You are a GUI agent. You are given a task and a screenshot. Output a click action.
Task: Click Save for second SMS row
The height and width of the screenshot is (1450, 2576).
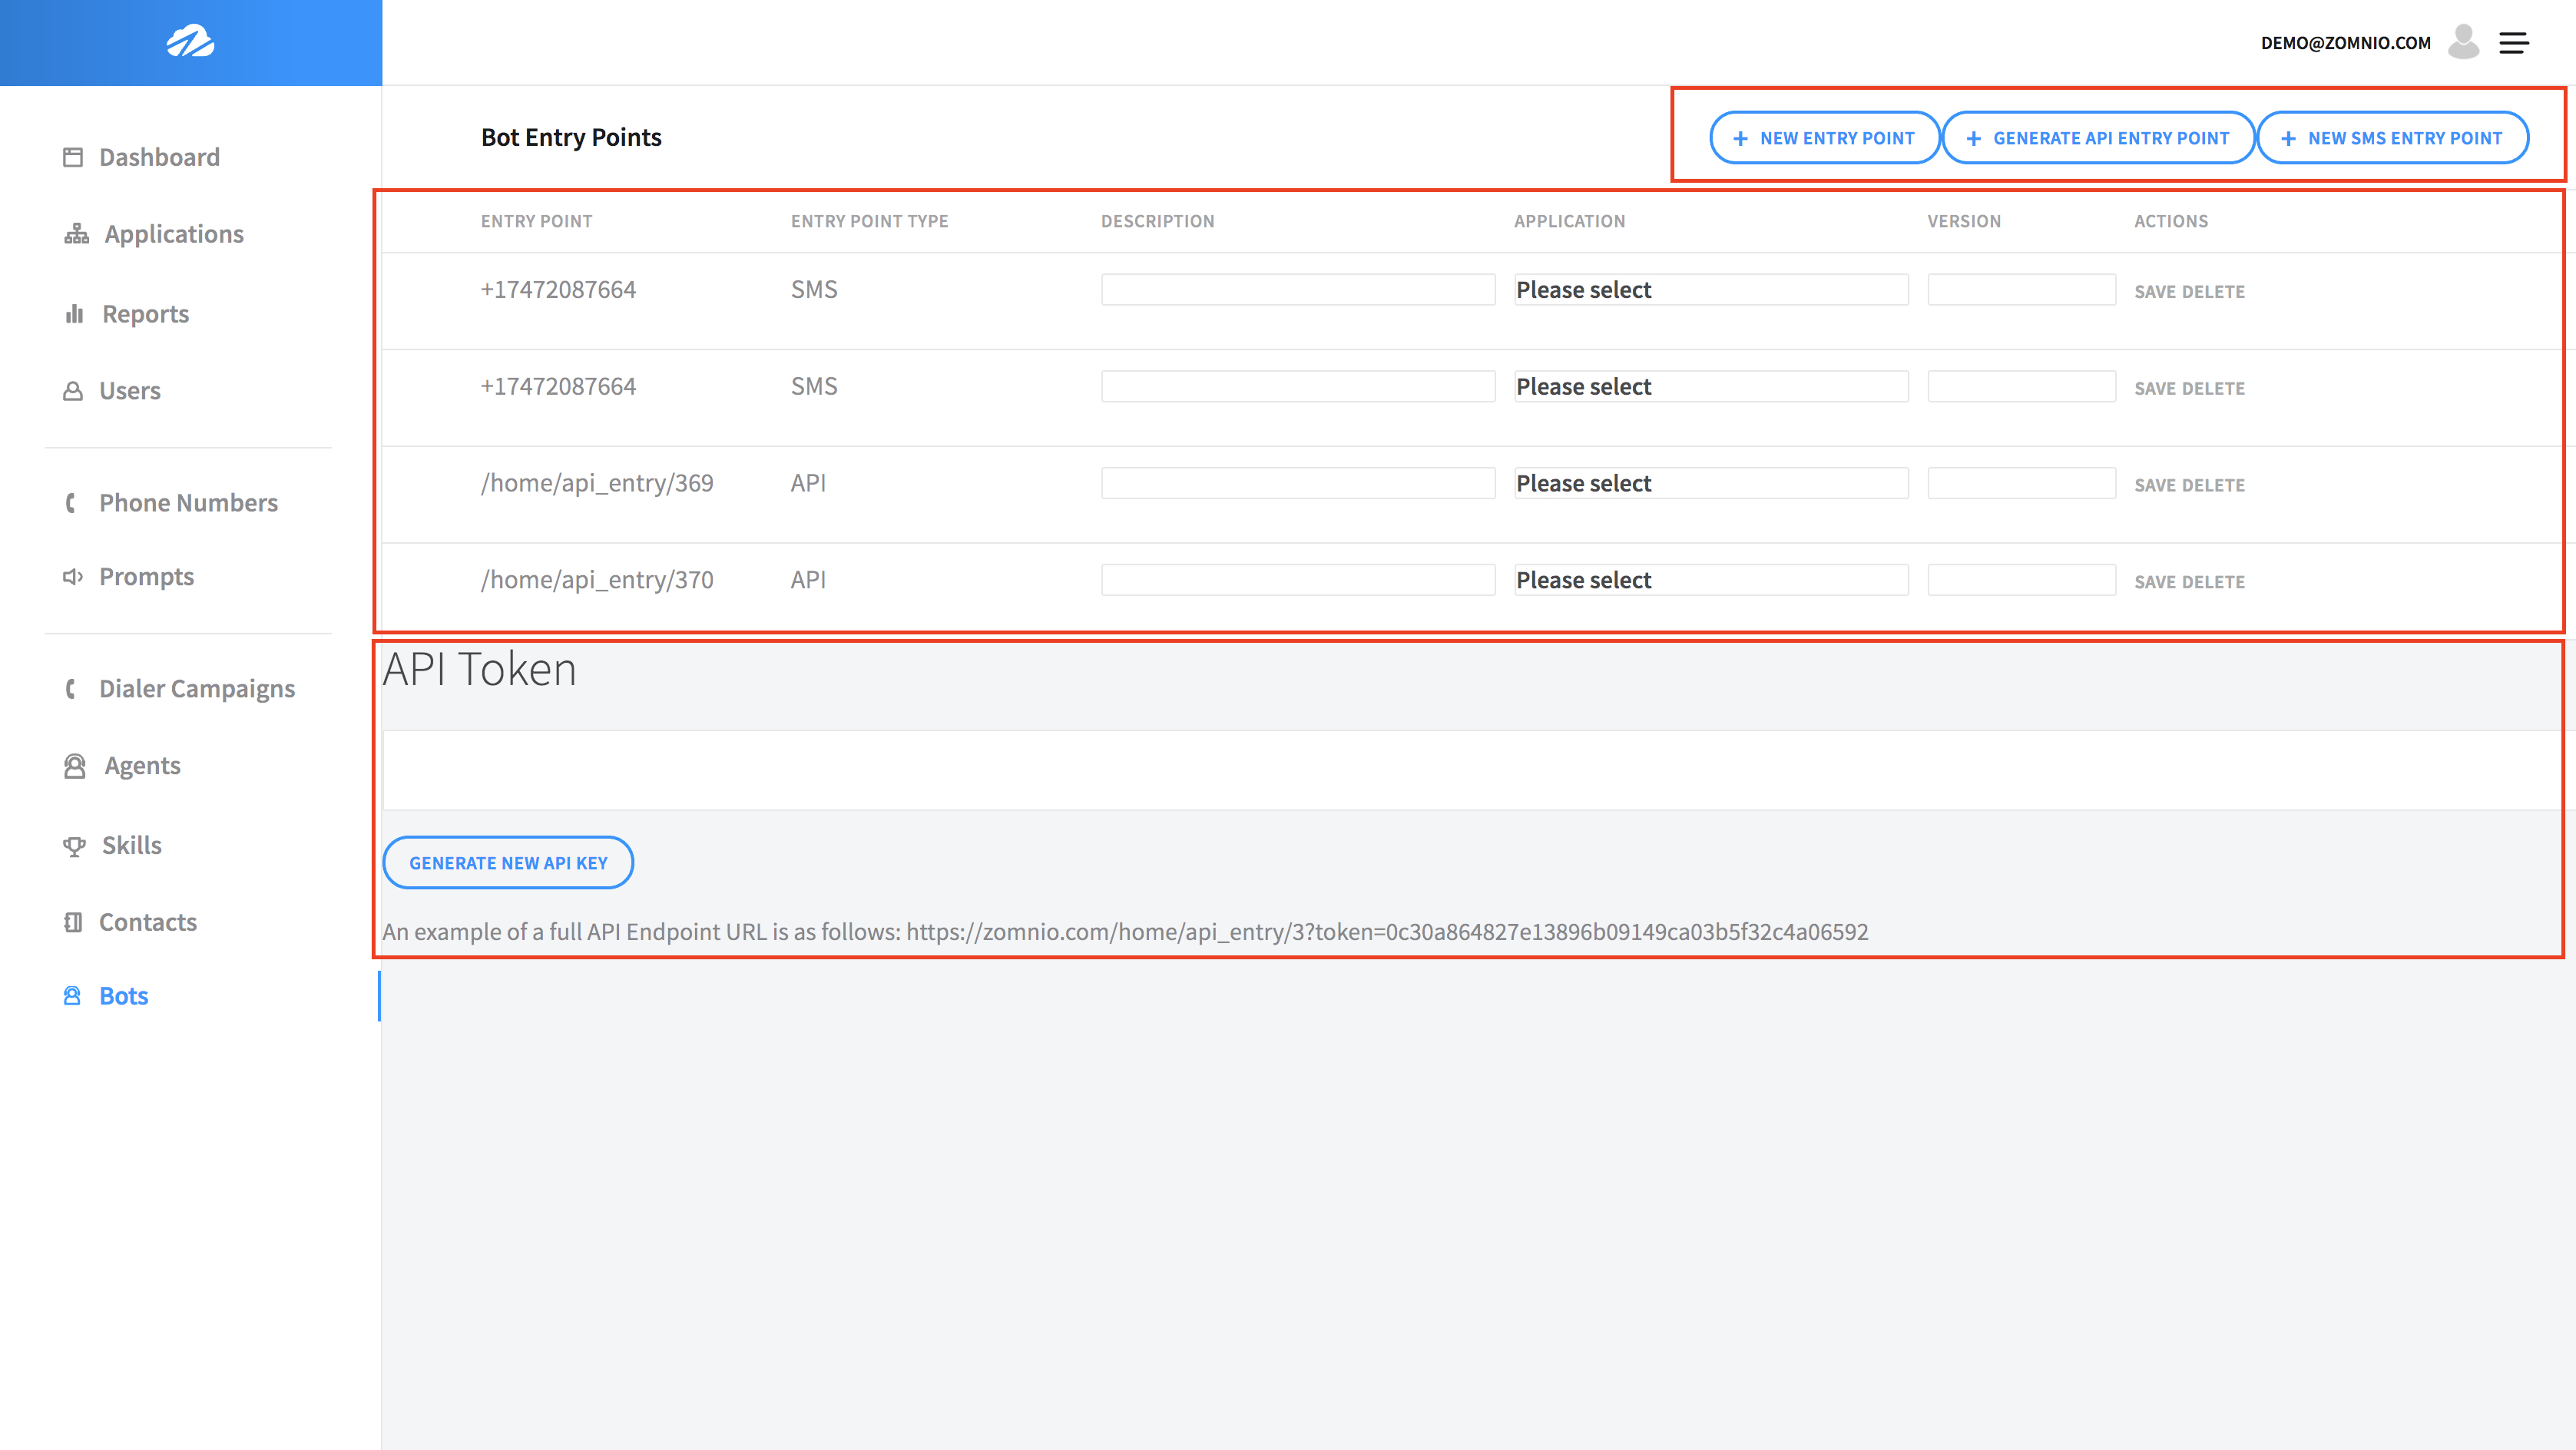(2155, 389)
